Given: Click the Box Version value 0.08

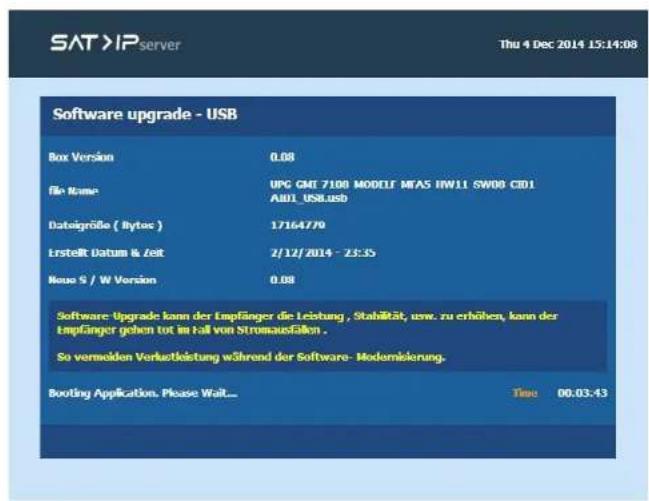Looking at the screenshot, I should [x=282, y=157].
